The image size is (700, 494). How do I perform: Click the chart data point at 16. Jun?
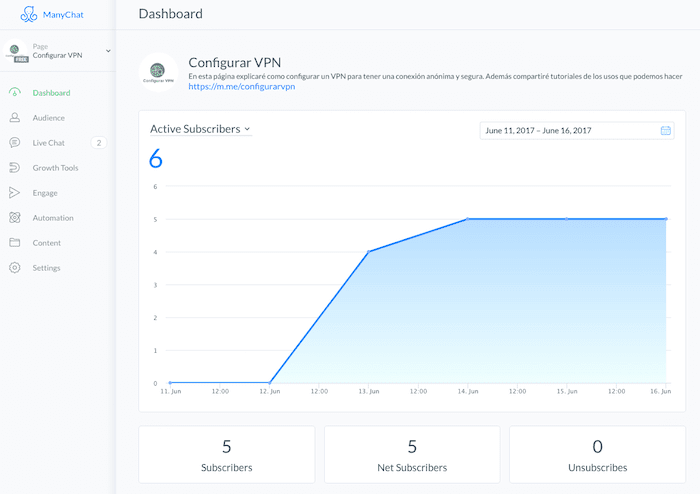click(x=666, y=219)
